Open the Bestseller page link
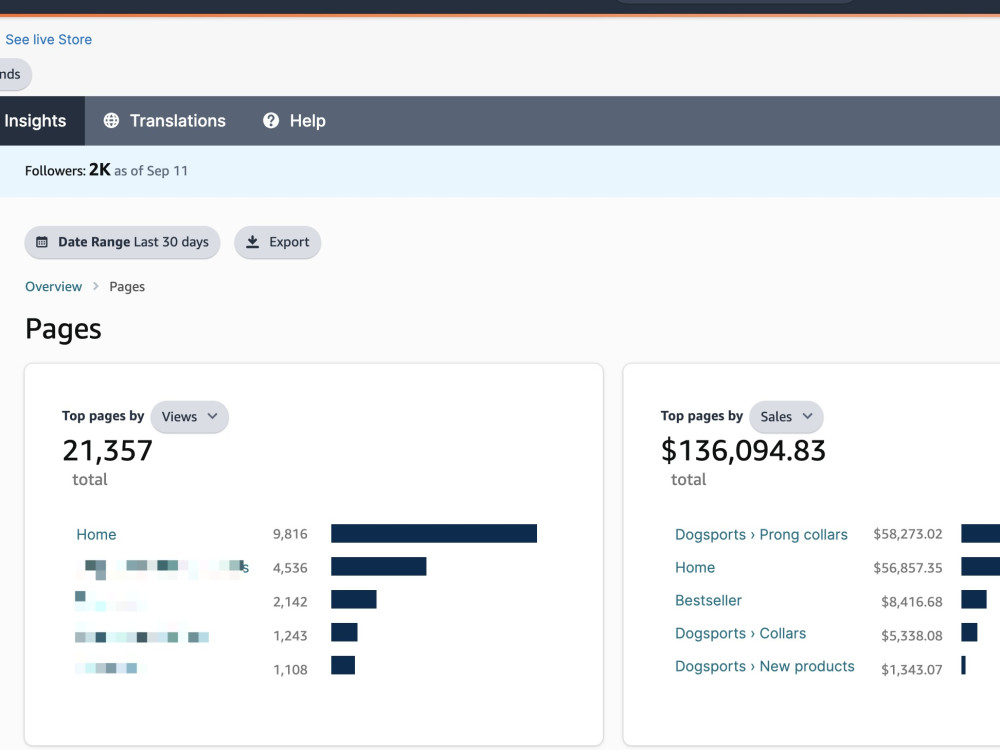This screenshot has width=1000, height=750. tap(708, 600)
